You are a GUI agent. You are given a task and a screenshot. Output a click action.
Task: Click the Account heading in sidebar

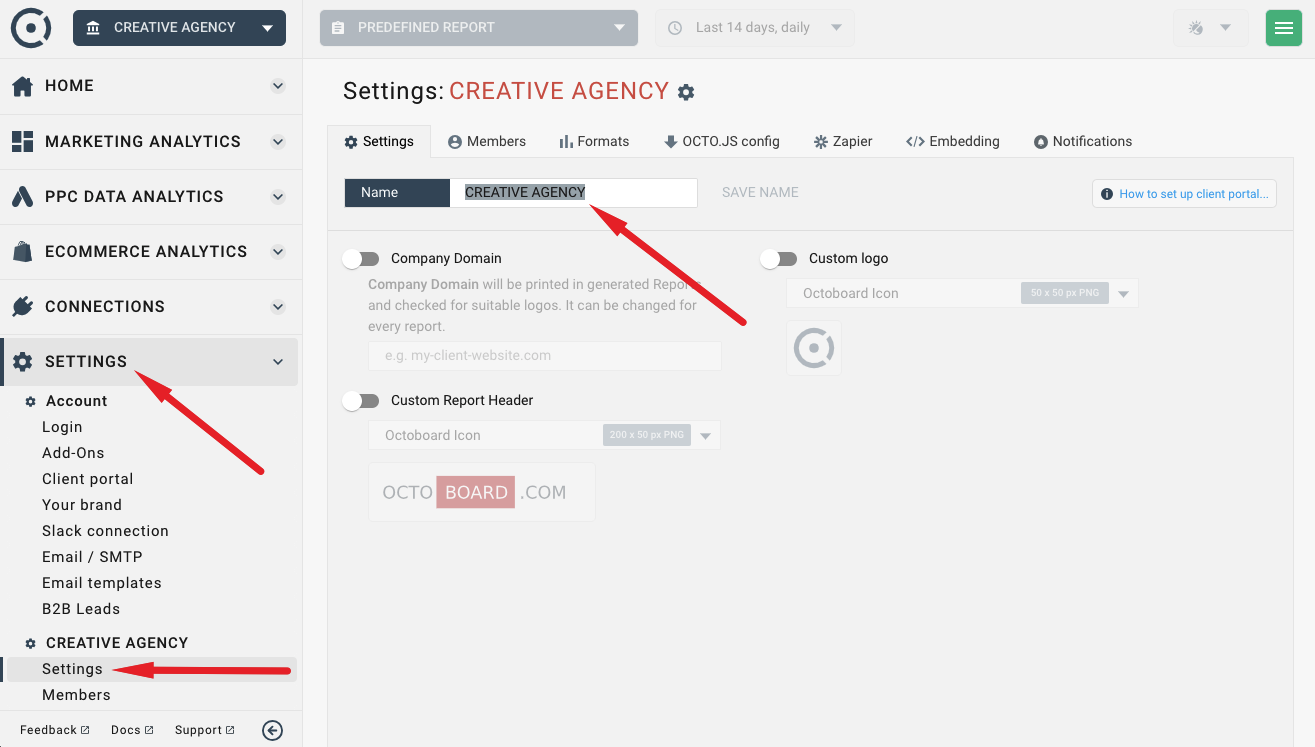[76, 401]
